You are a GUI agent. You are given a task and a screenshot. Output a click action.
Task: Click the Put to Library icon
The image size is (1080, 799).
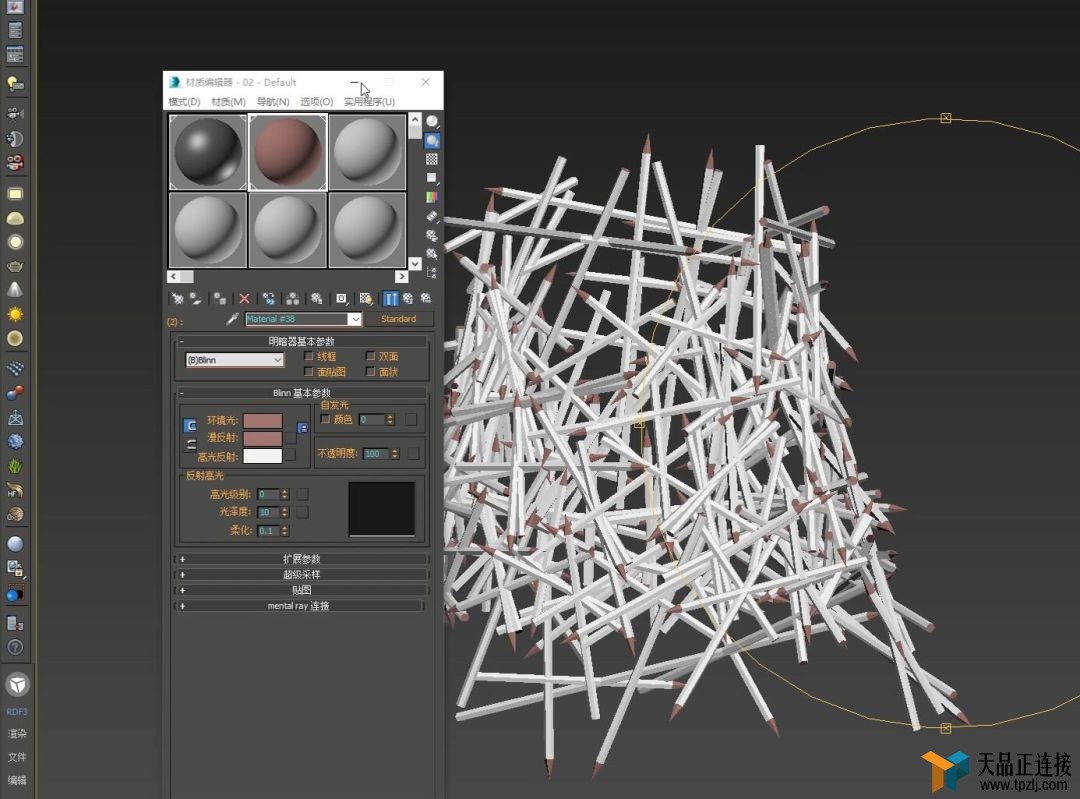(x=316, y=299)
